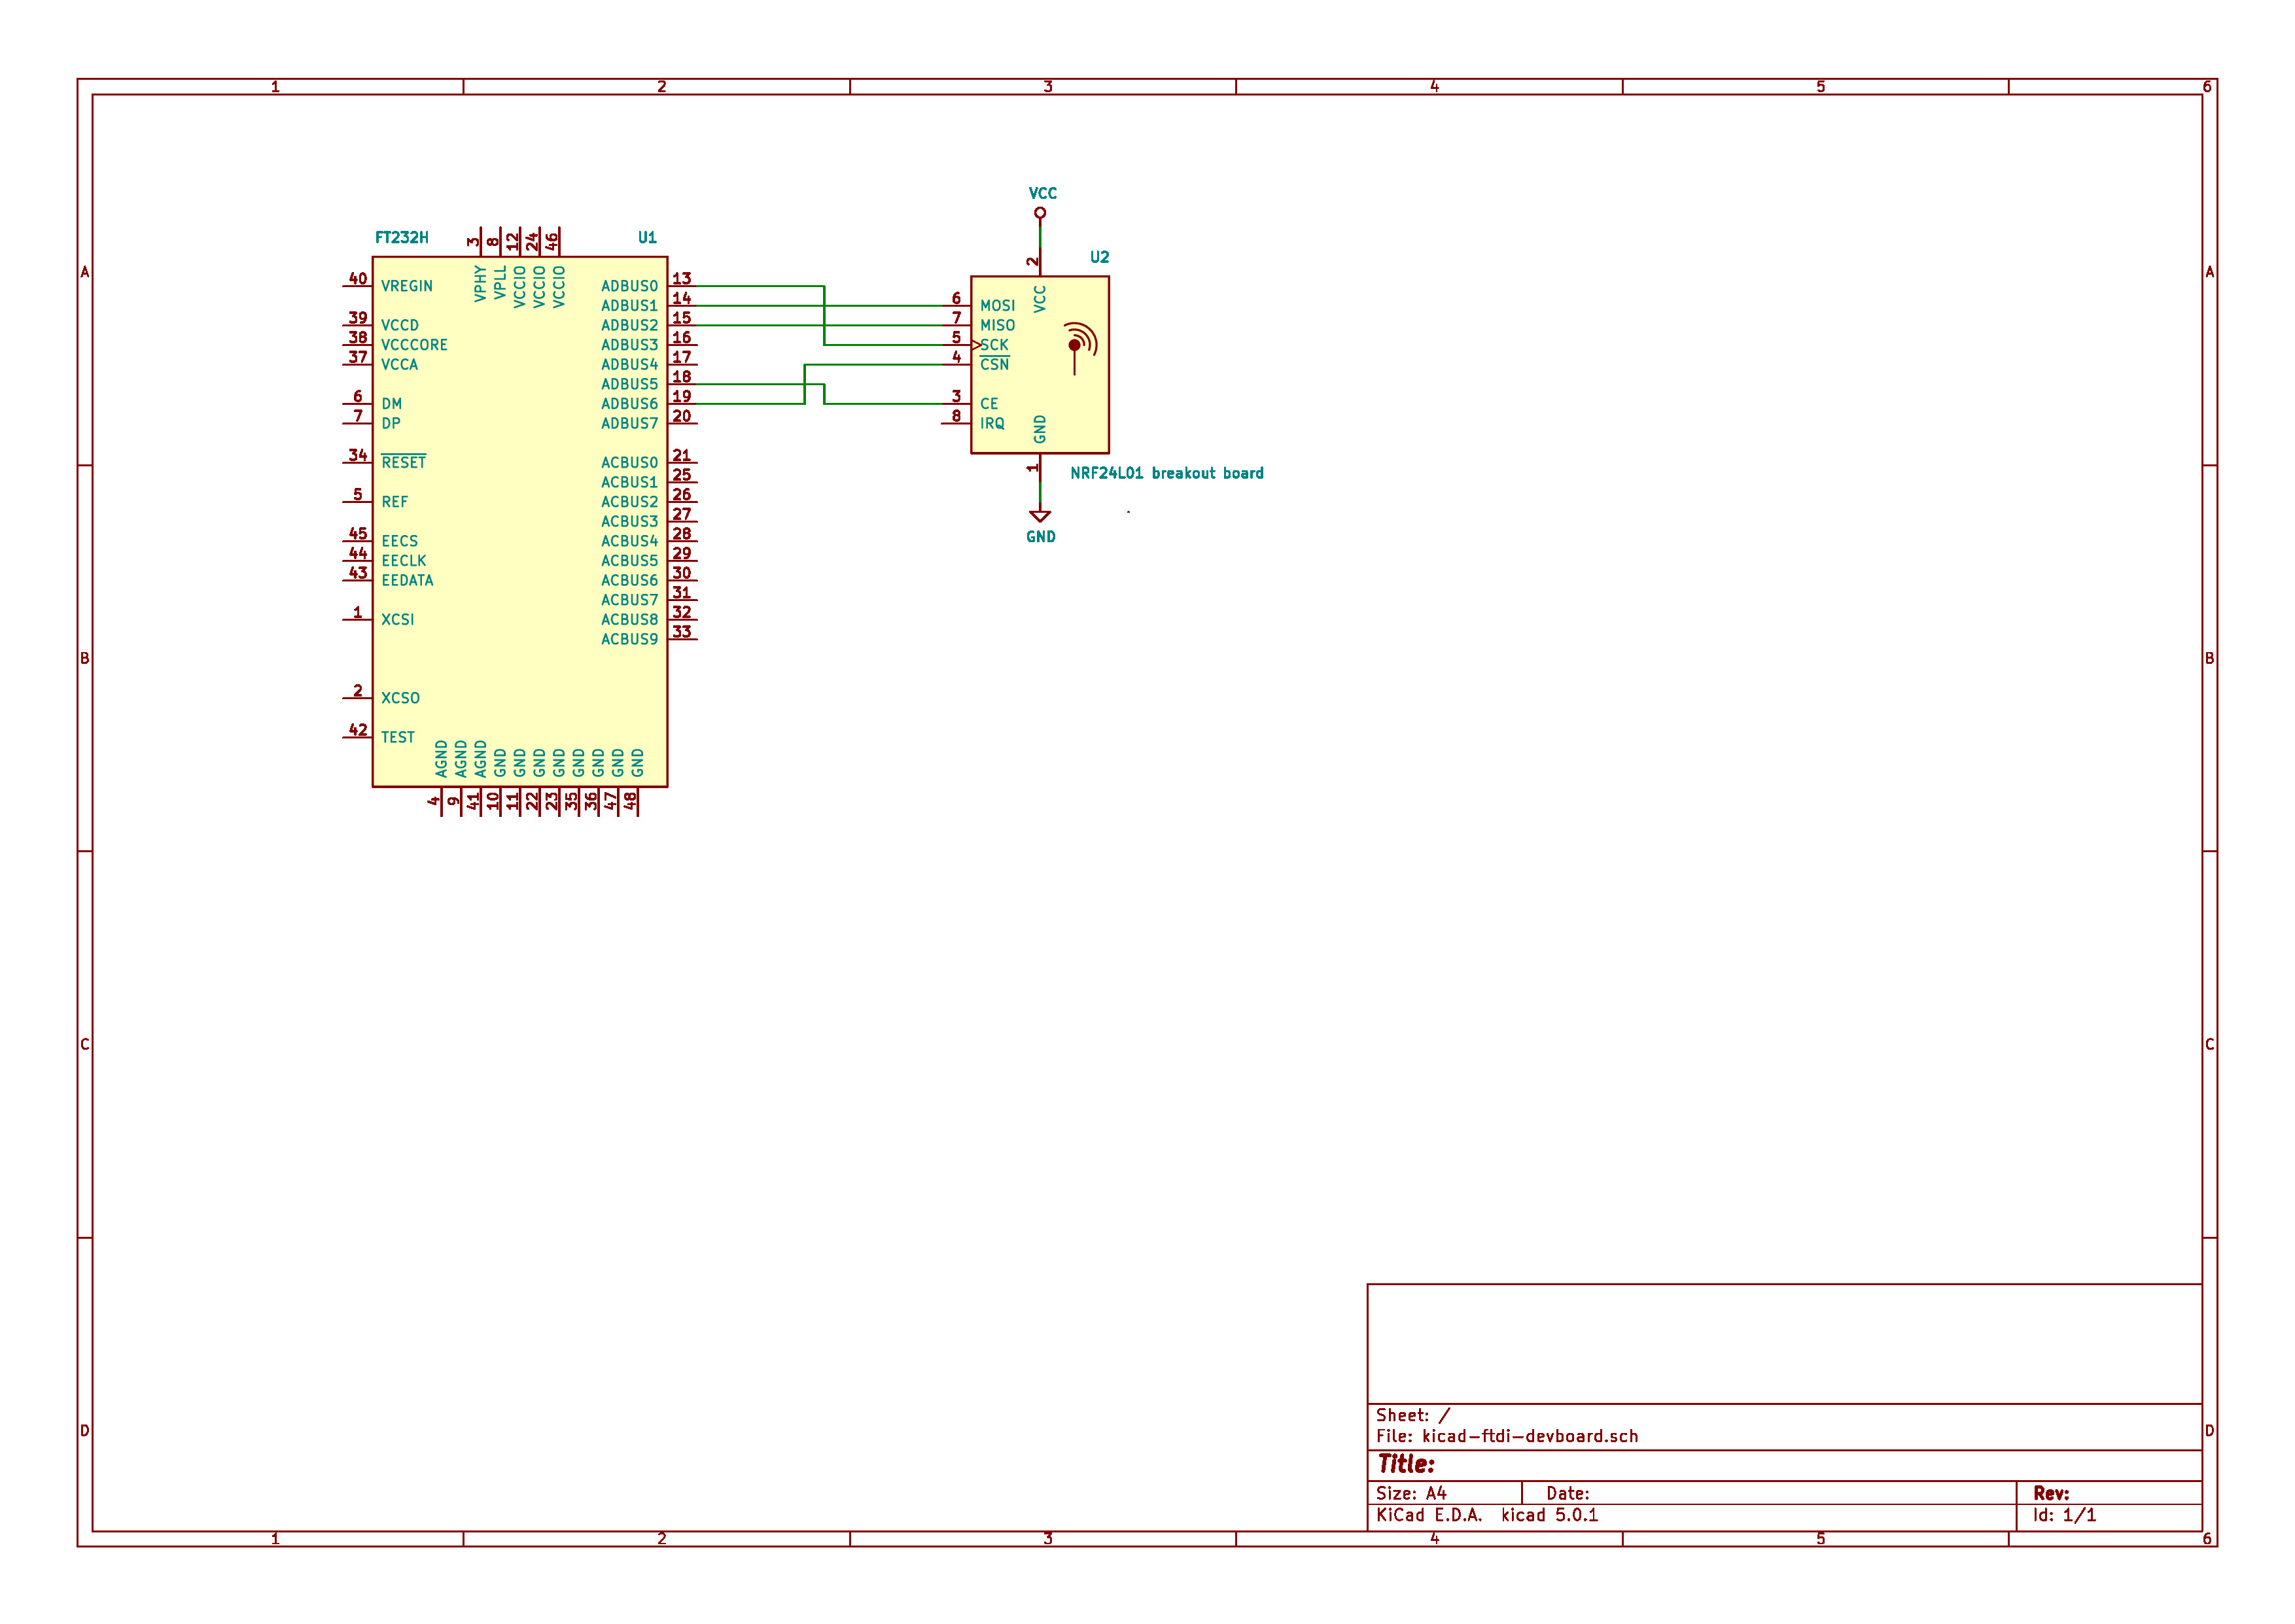Click the RESET pin 34 of FT232H
The image size is (2295, 1624).
[357, 462]
